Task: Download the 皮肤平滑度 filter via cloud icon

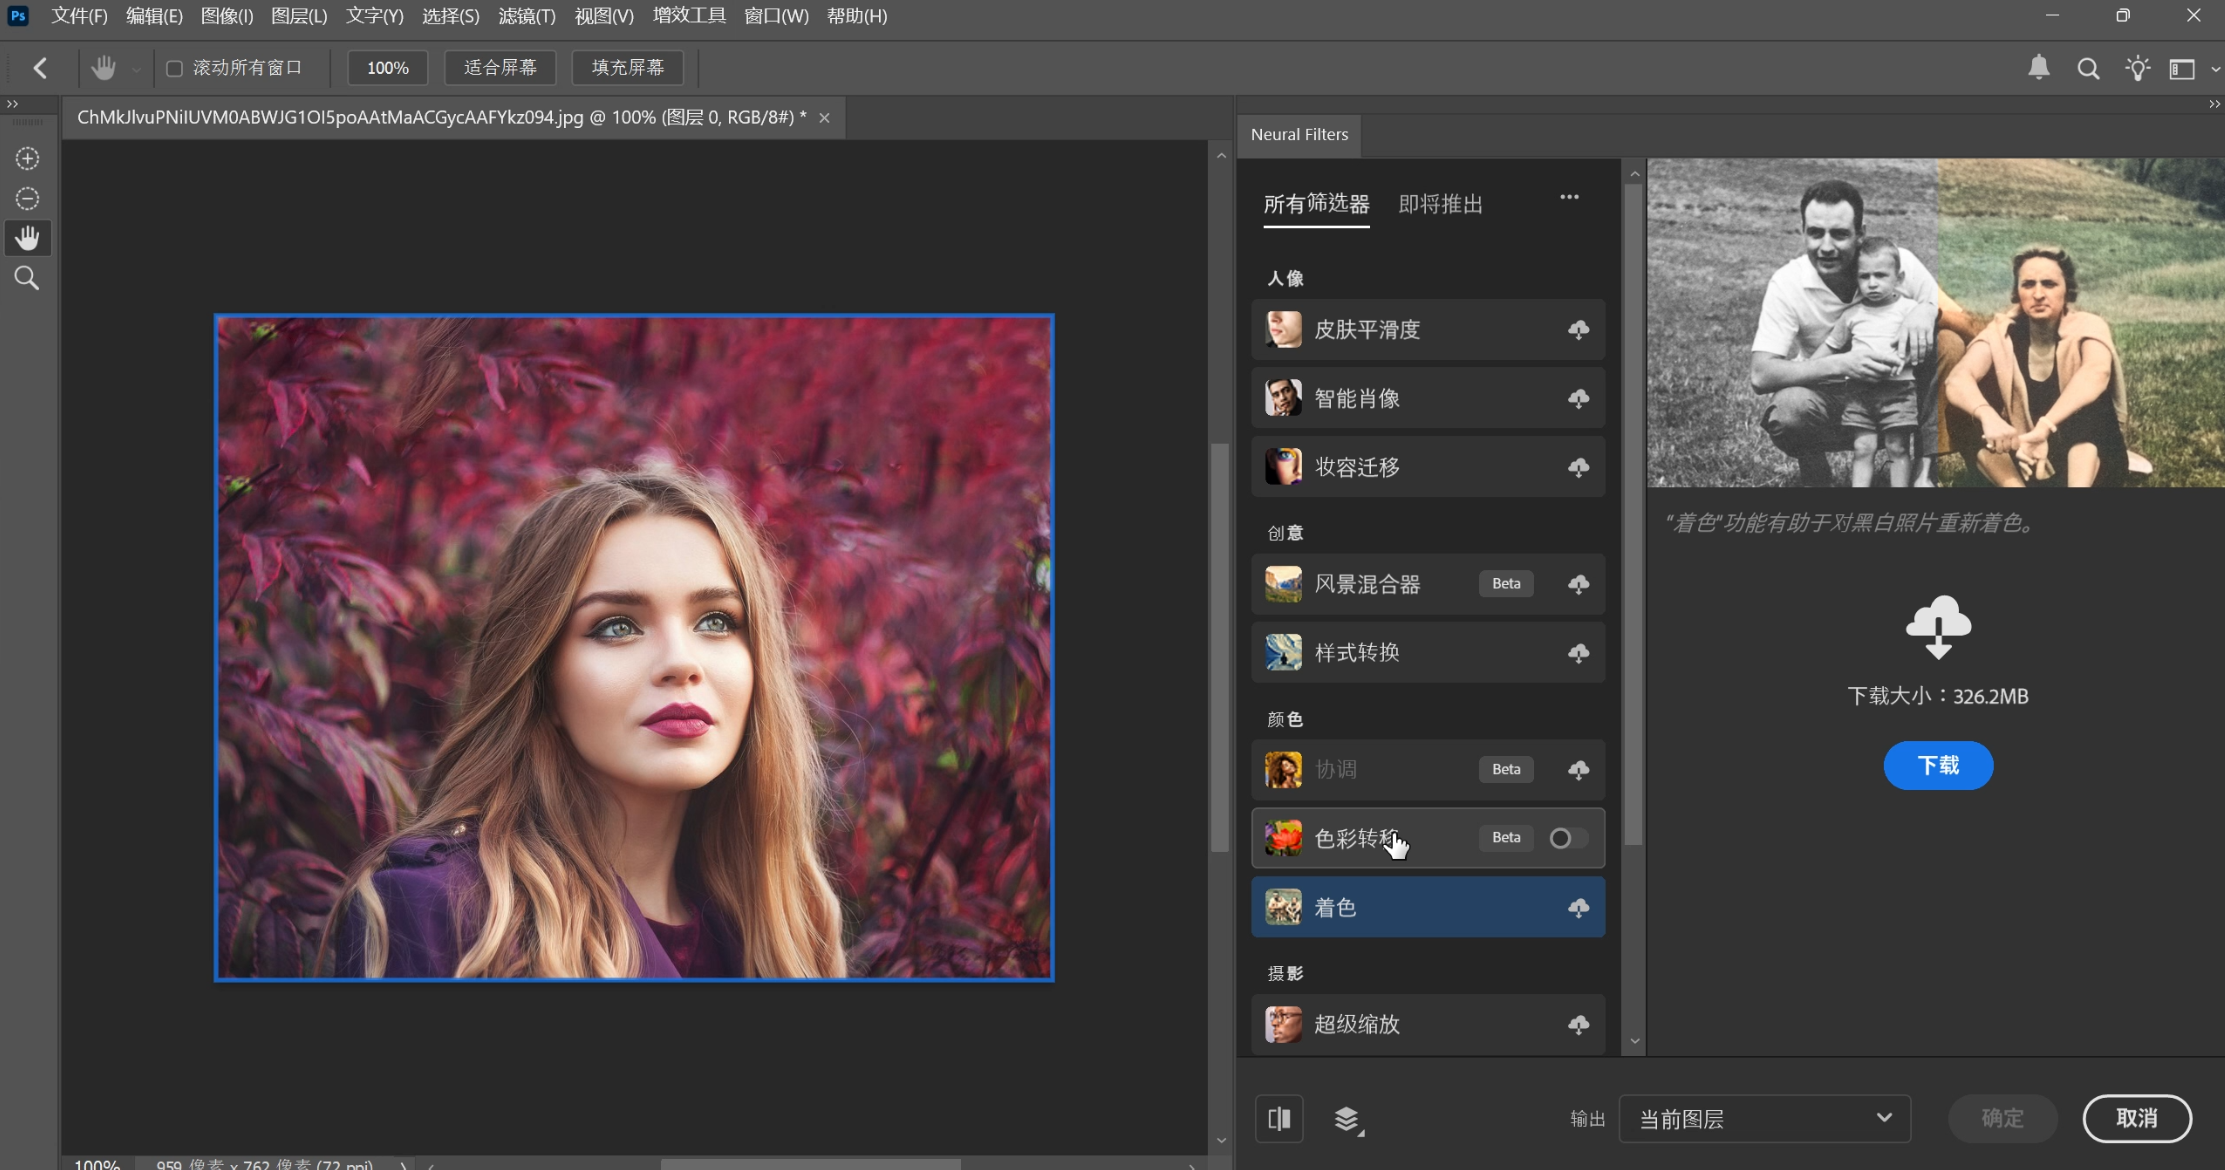Action: 1578,330
